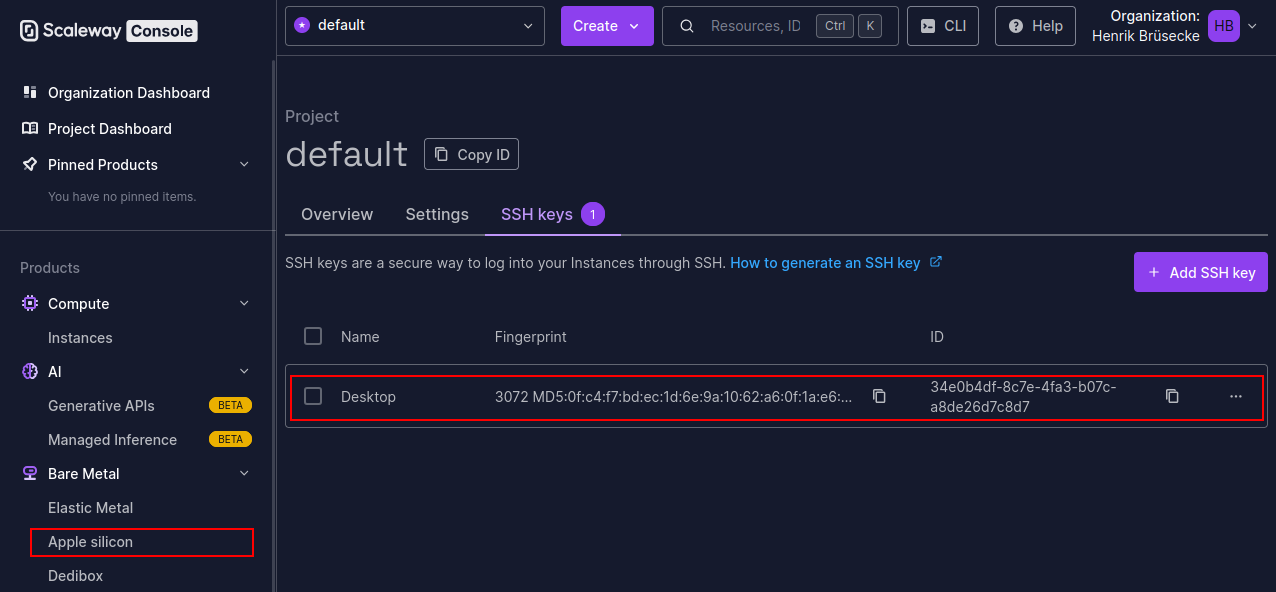Switch to the Overview tab
Image resolution: width=1276 pixels, height=592 pixels.
[337, 214]
